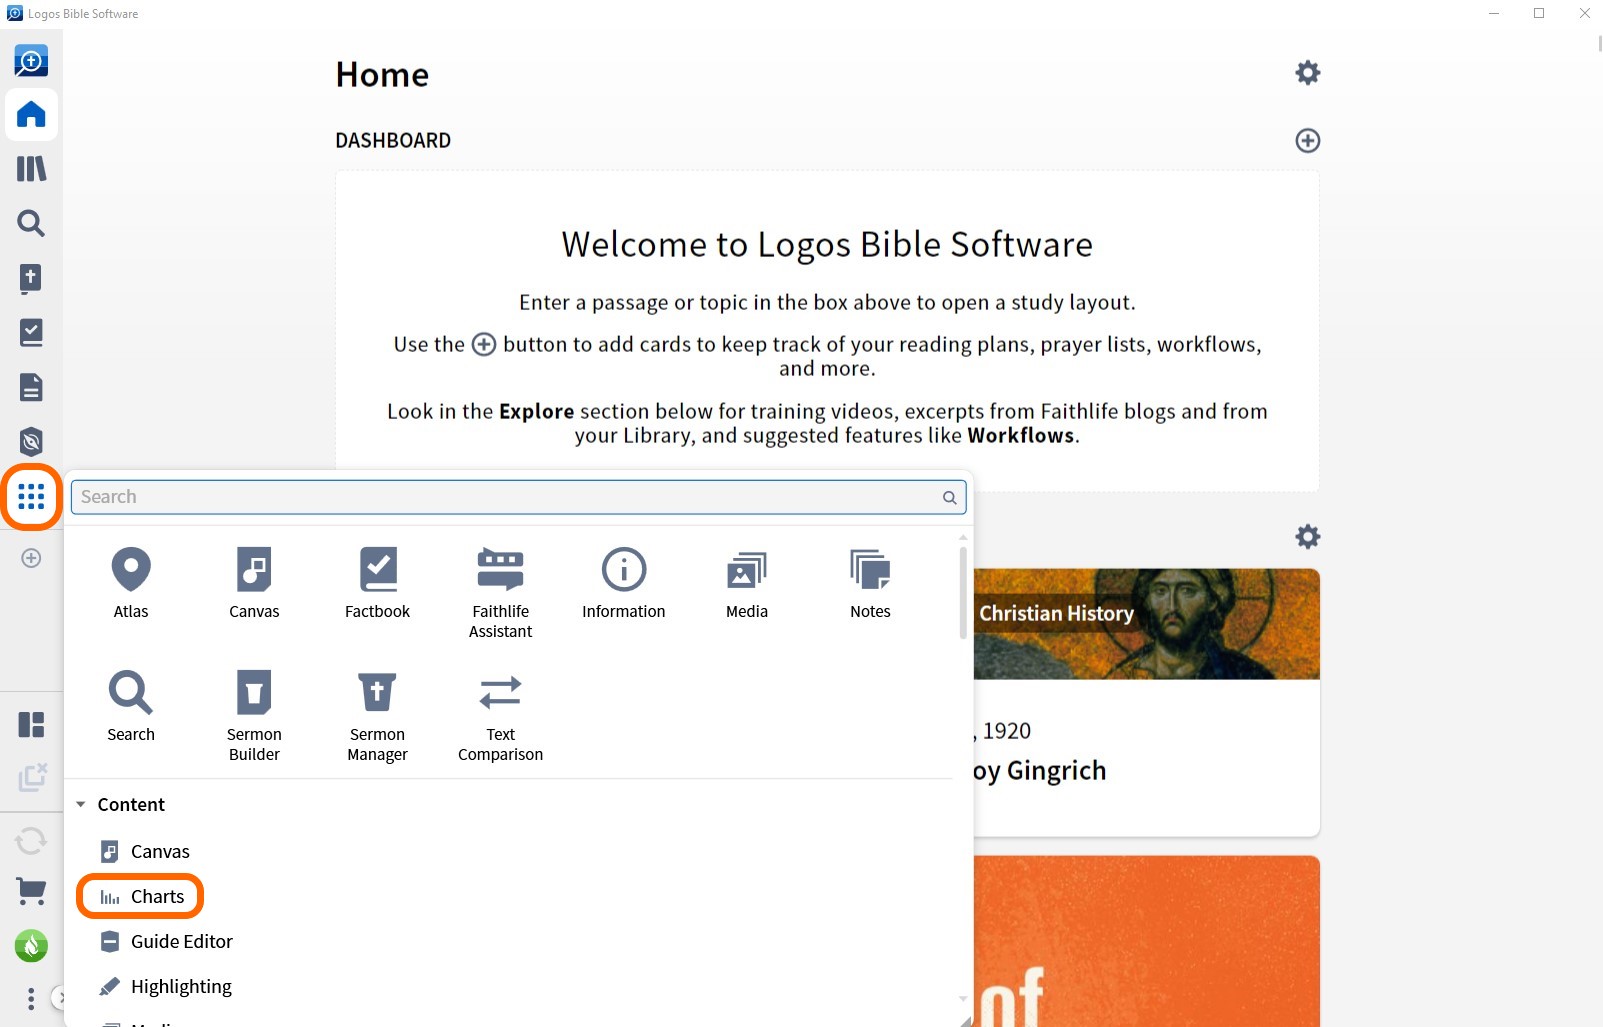This screenshot has height=1027, width=1603.
Task: Open the Bible book icon in sidebar
Action: (31, 278)
